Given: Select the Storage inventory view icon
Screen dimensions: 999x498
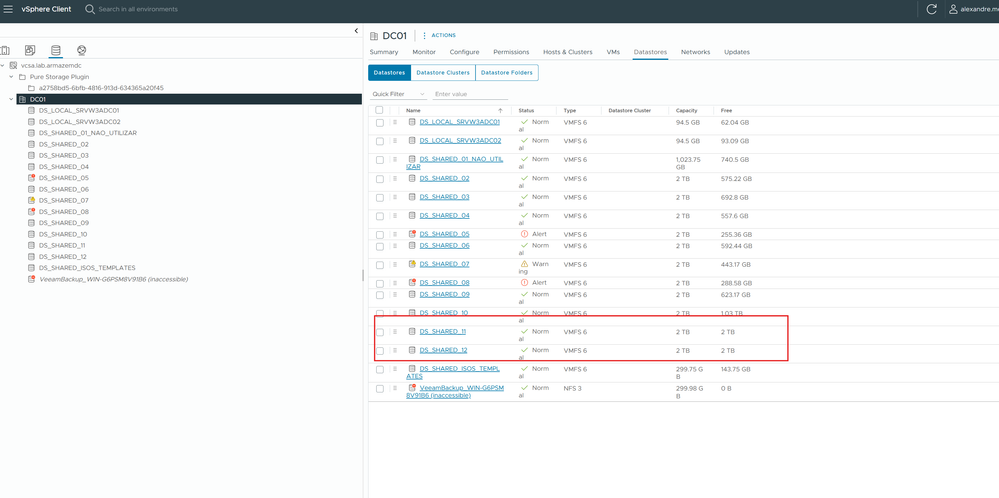Looking at the screenshot, I should pos(55,50).
